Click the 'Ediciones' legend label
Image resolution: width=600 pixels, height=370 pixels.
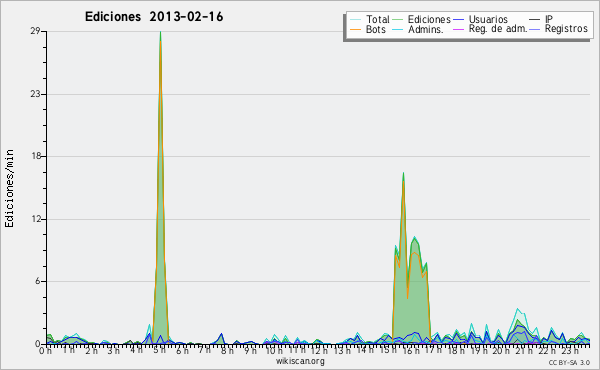[429, 19]
